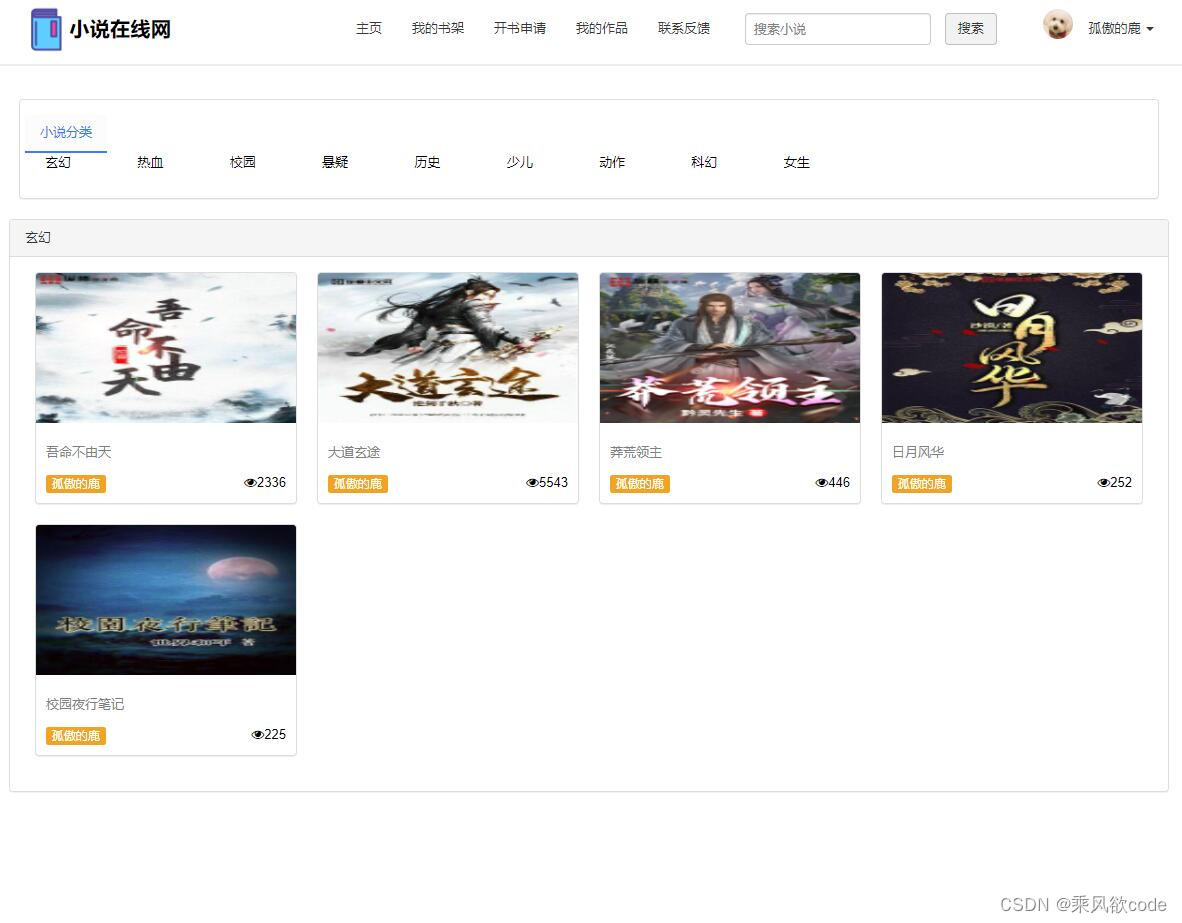
Task: Click the eye icon beside 5543 views
Action: [x=531, y=483]
